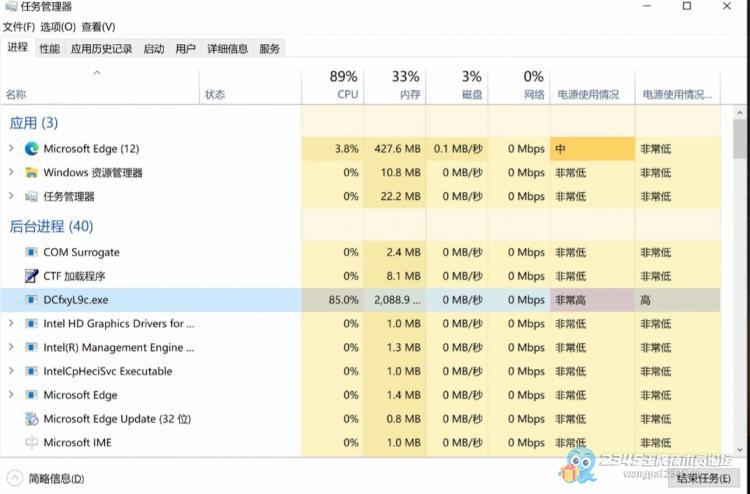Open the 选项(O) menu

point(58,27)
